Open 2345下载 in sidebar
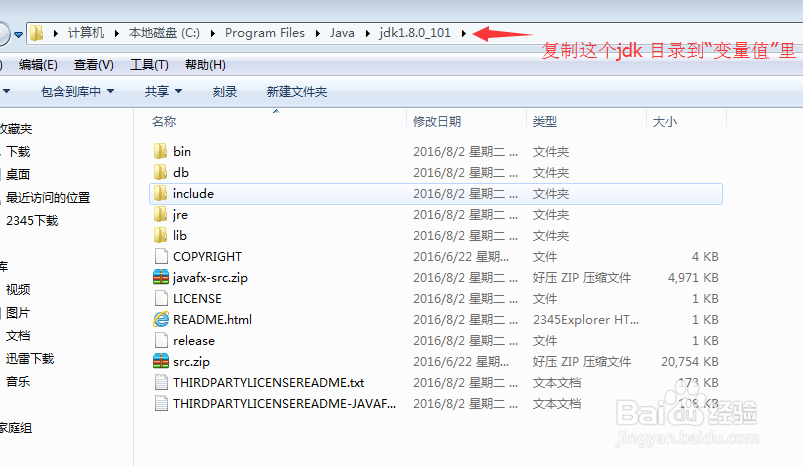Image resolution: width=803 pixels, height=466 pixels. pyautogui.click(x=32, y=221)
